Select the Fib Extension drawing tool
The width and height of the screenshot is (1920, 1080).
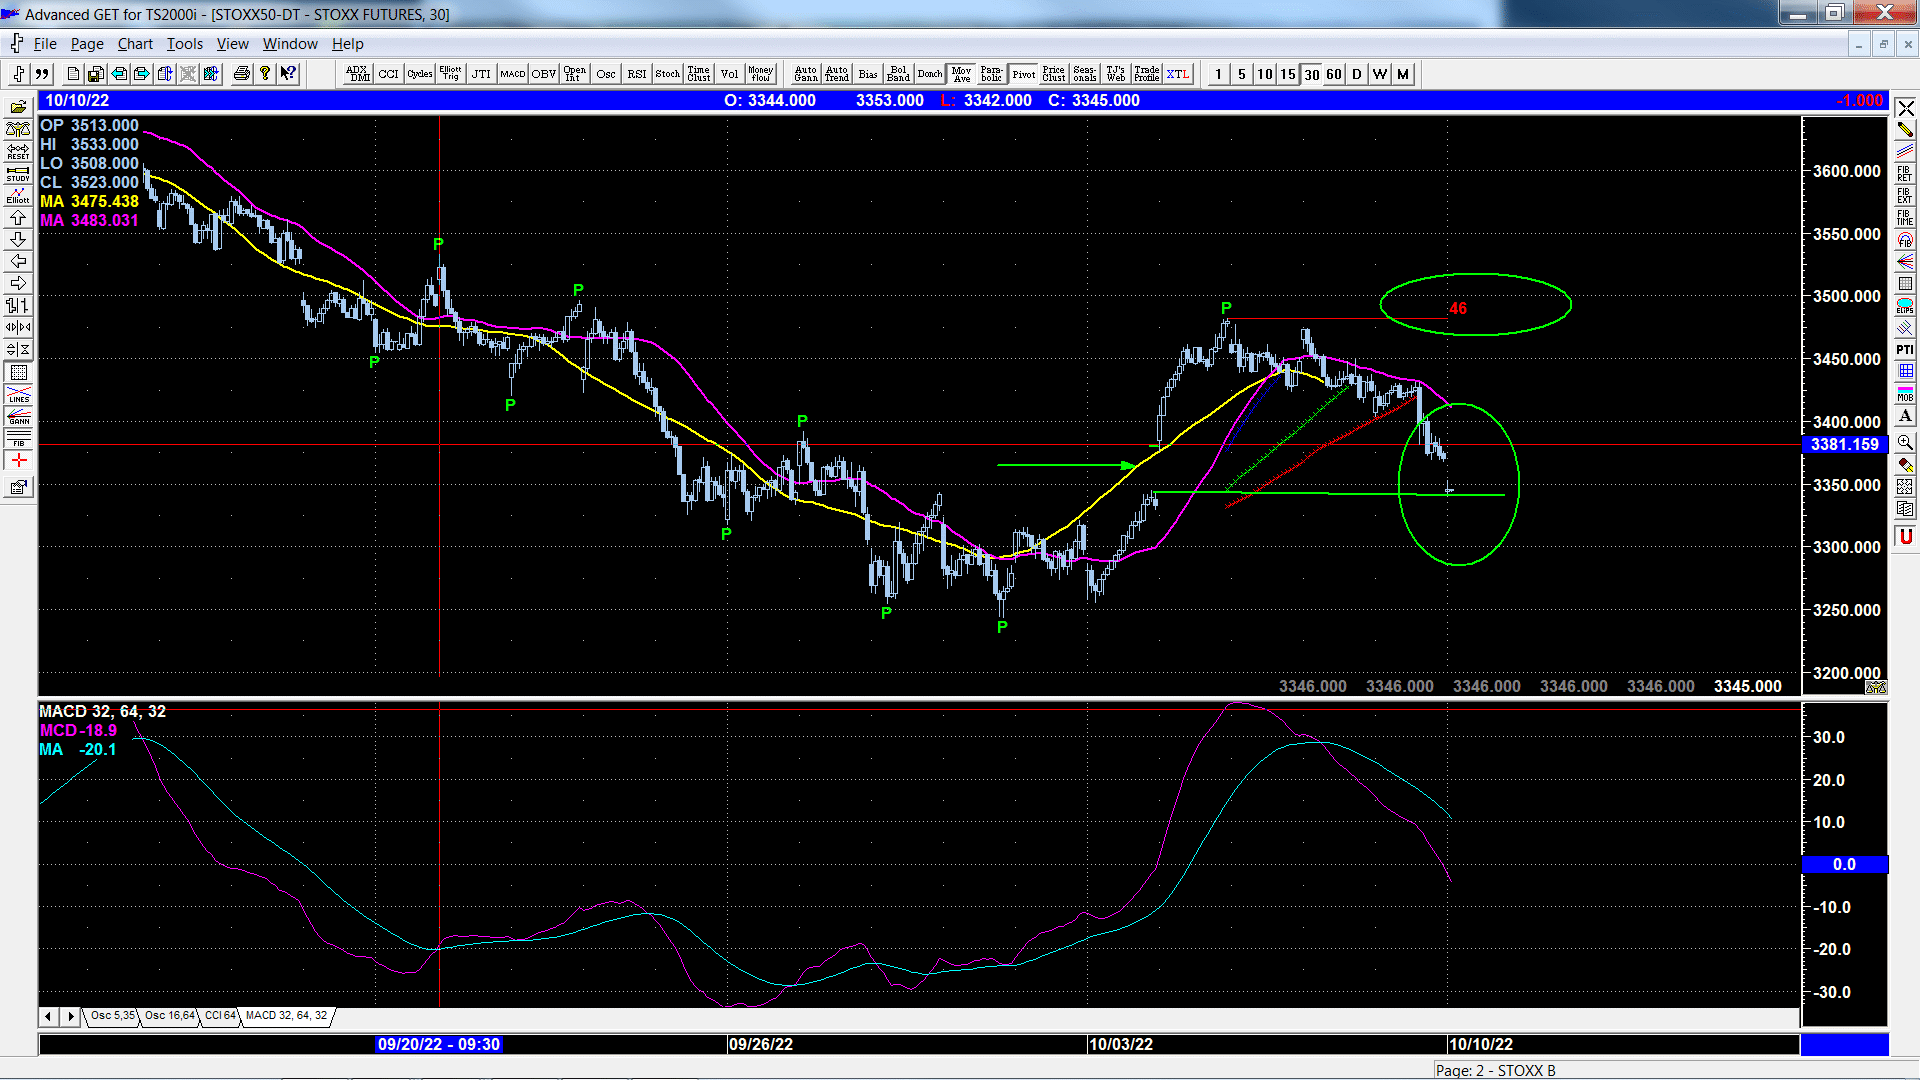(x=1905, y=195)
